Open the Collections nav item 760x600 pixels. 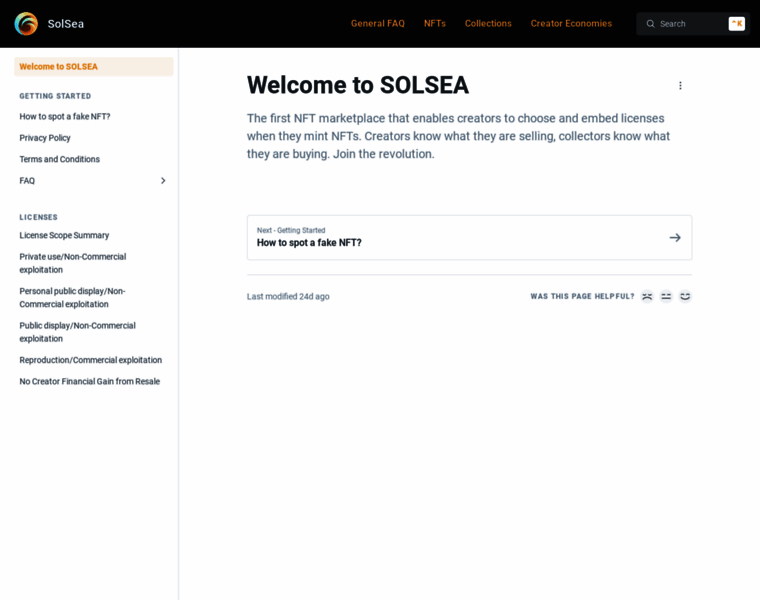[488, 23]
